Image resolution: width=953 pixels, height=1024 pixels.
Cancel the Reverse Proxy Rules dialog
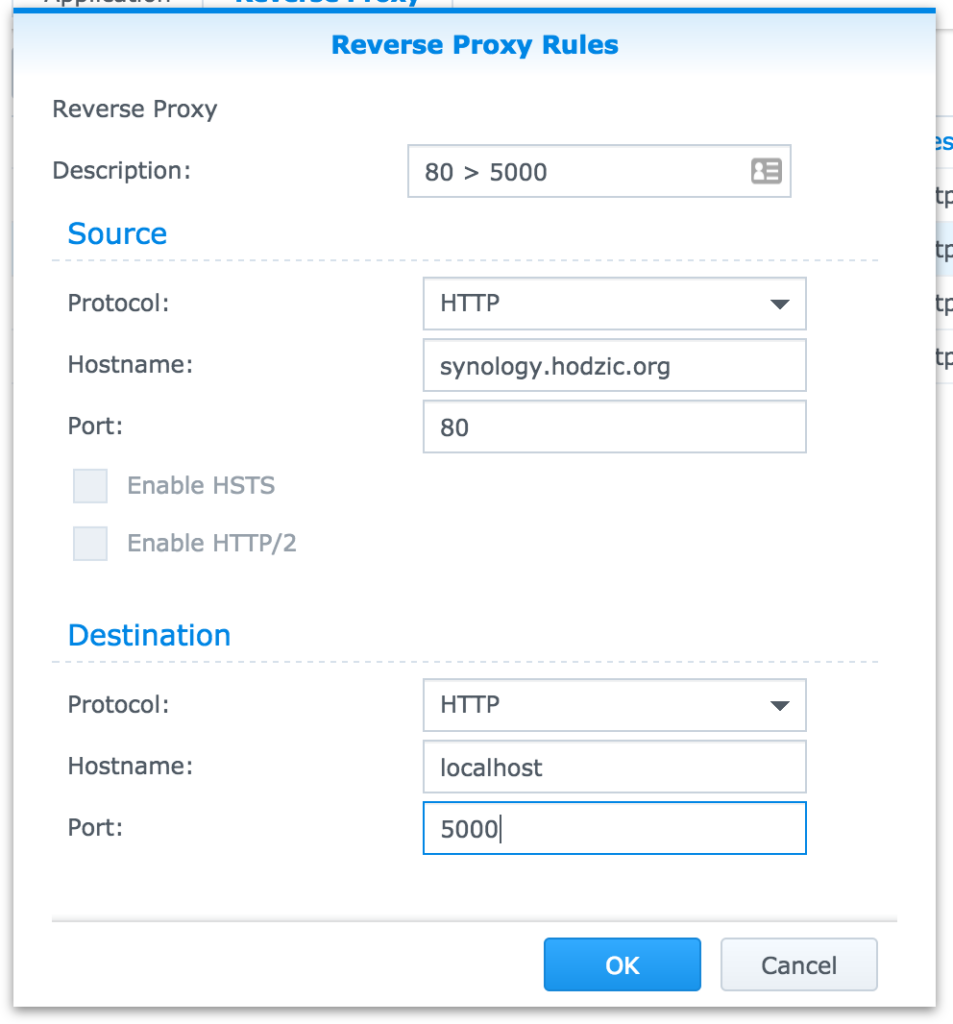coord(799,965)
